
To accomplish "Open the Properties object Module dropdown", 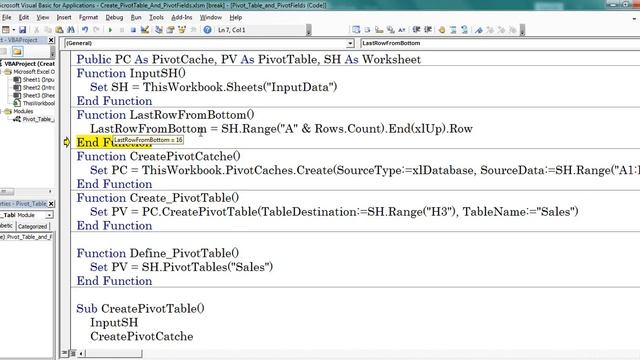I will 49,215.
